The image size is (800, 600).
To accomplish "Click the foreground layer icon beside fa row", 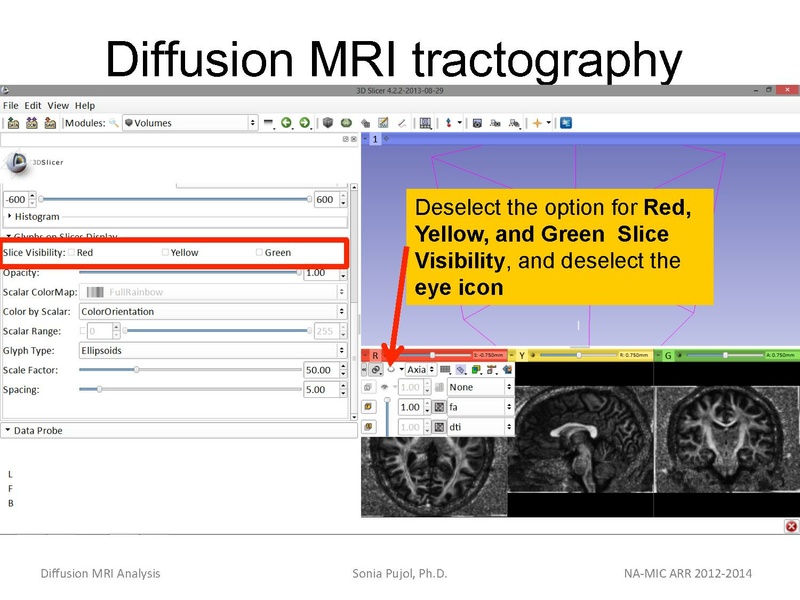I will tap(368, 407).
